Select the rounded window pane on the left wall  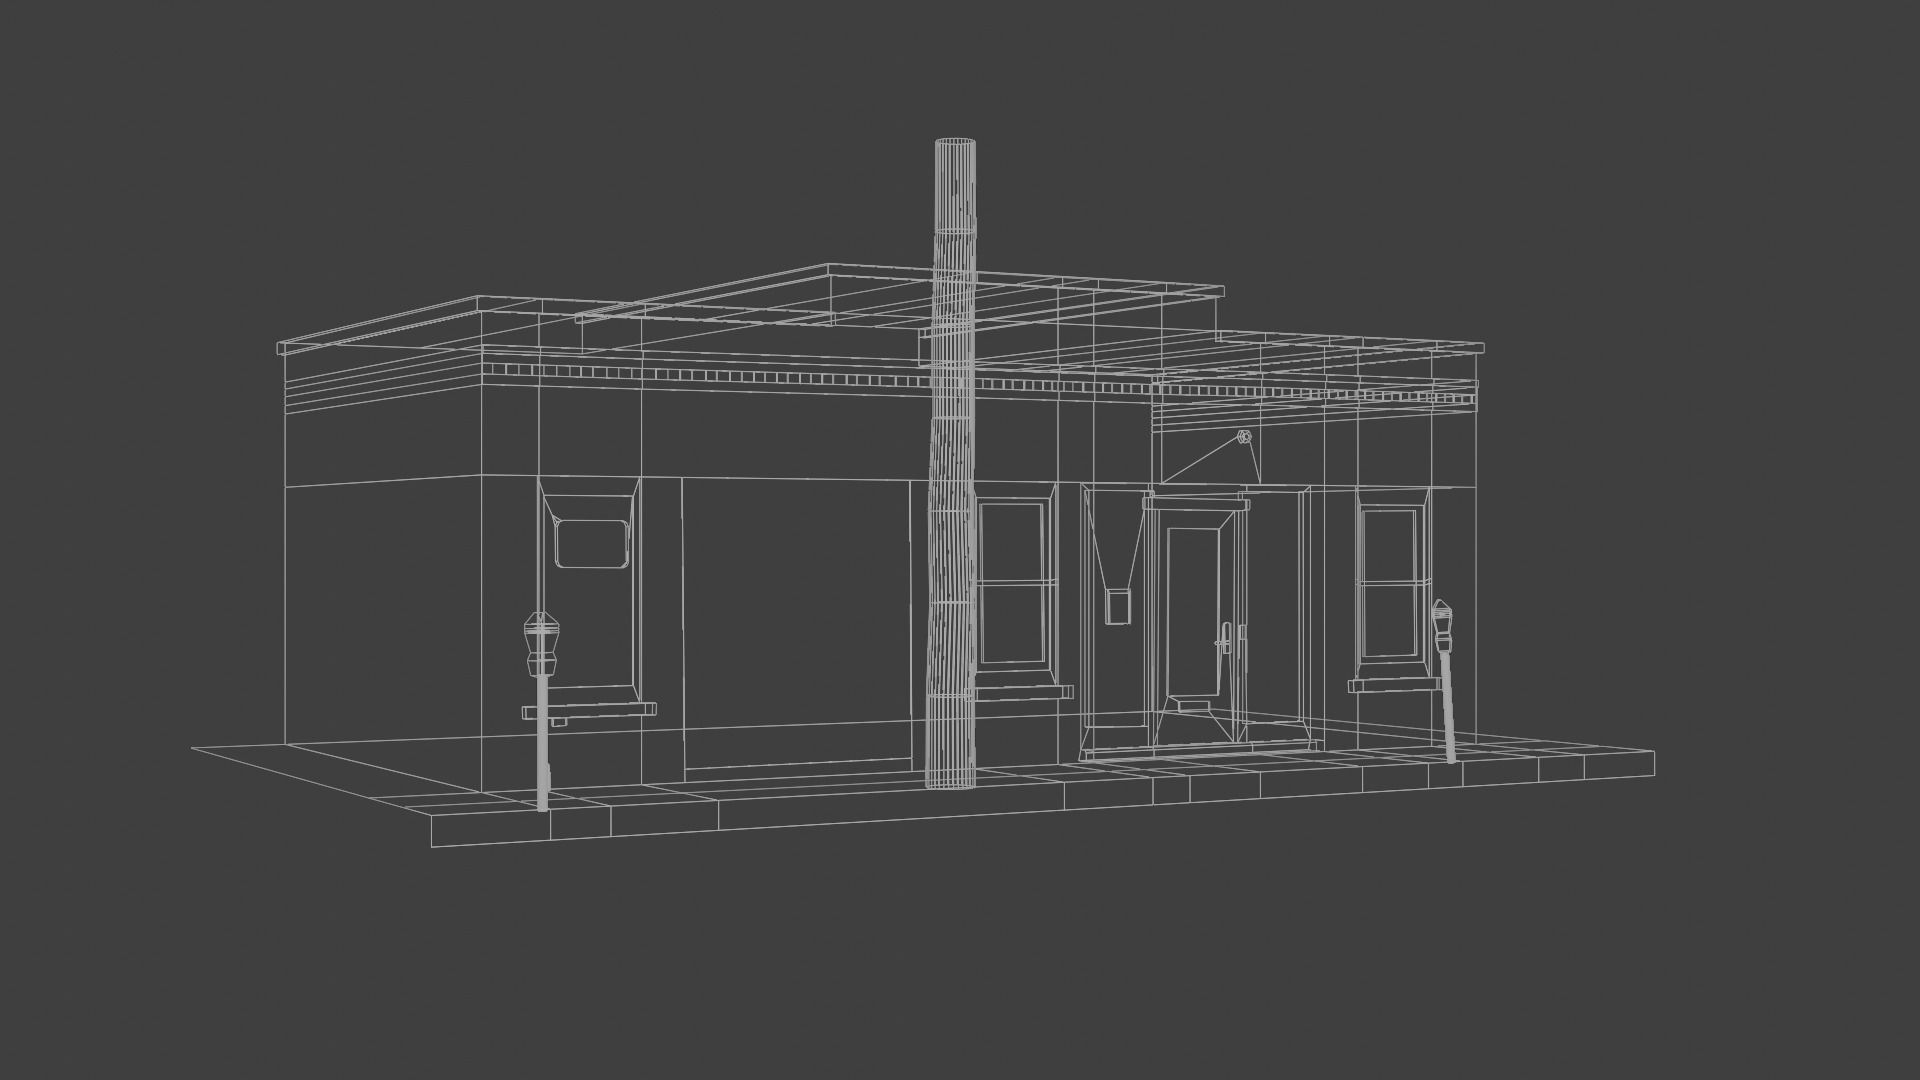pos(592,543)
